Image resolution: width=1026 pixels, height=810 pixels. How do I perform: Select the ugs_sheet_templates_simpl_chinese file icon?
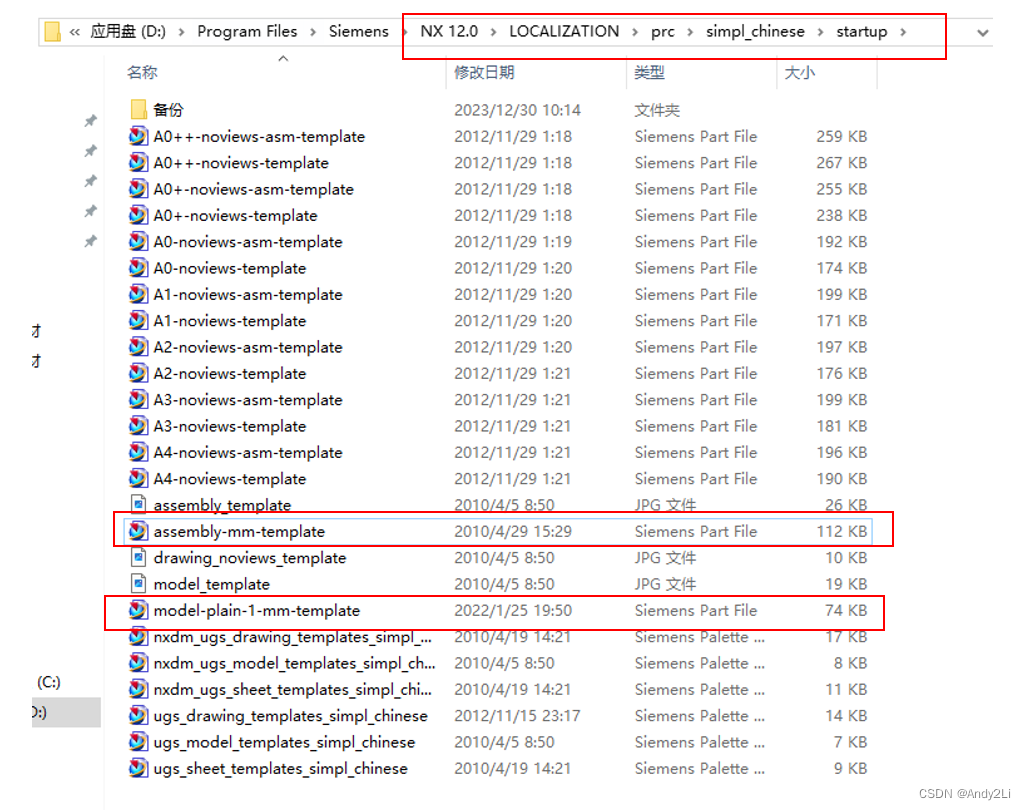(x=138, y=768)
